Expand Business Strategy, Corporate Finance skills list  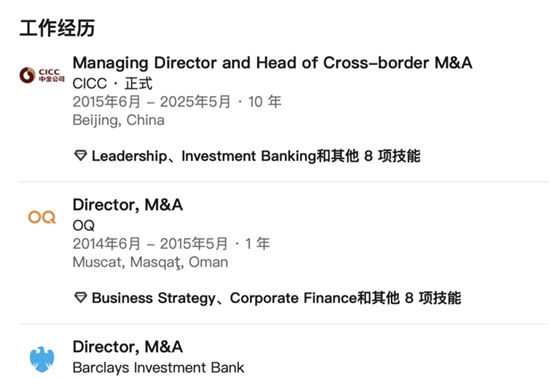point(276,298)
